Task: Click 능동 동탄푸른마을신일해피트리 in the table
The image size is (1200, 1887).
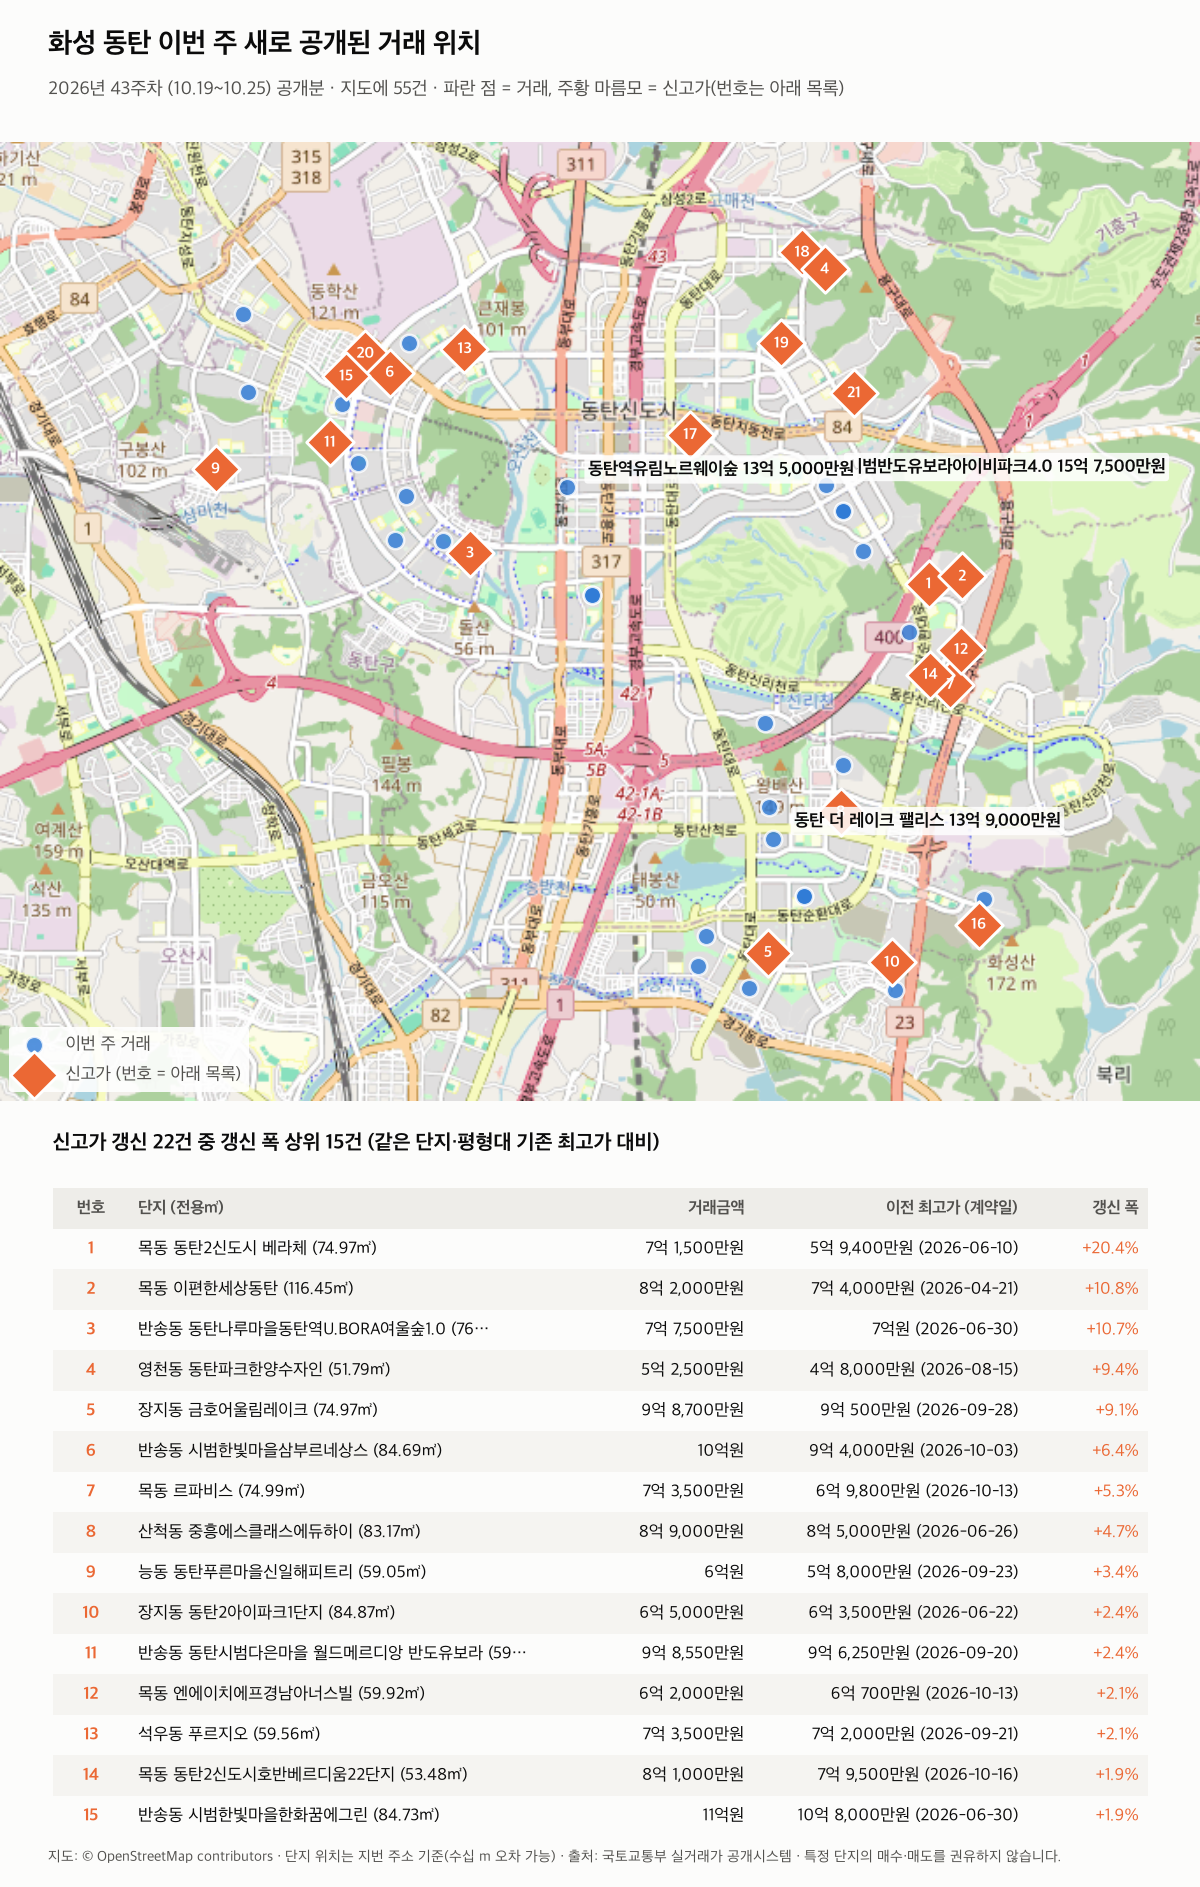Action: pyautogui.click(x=282, y=1571)
